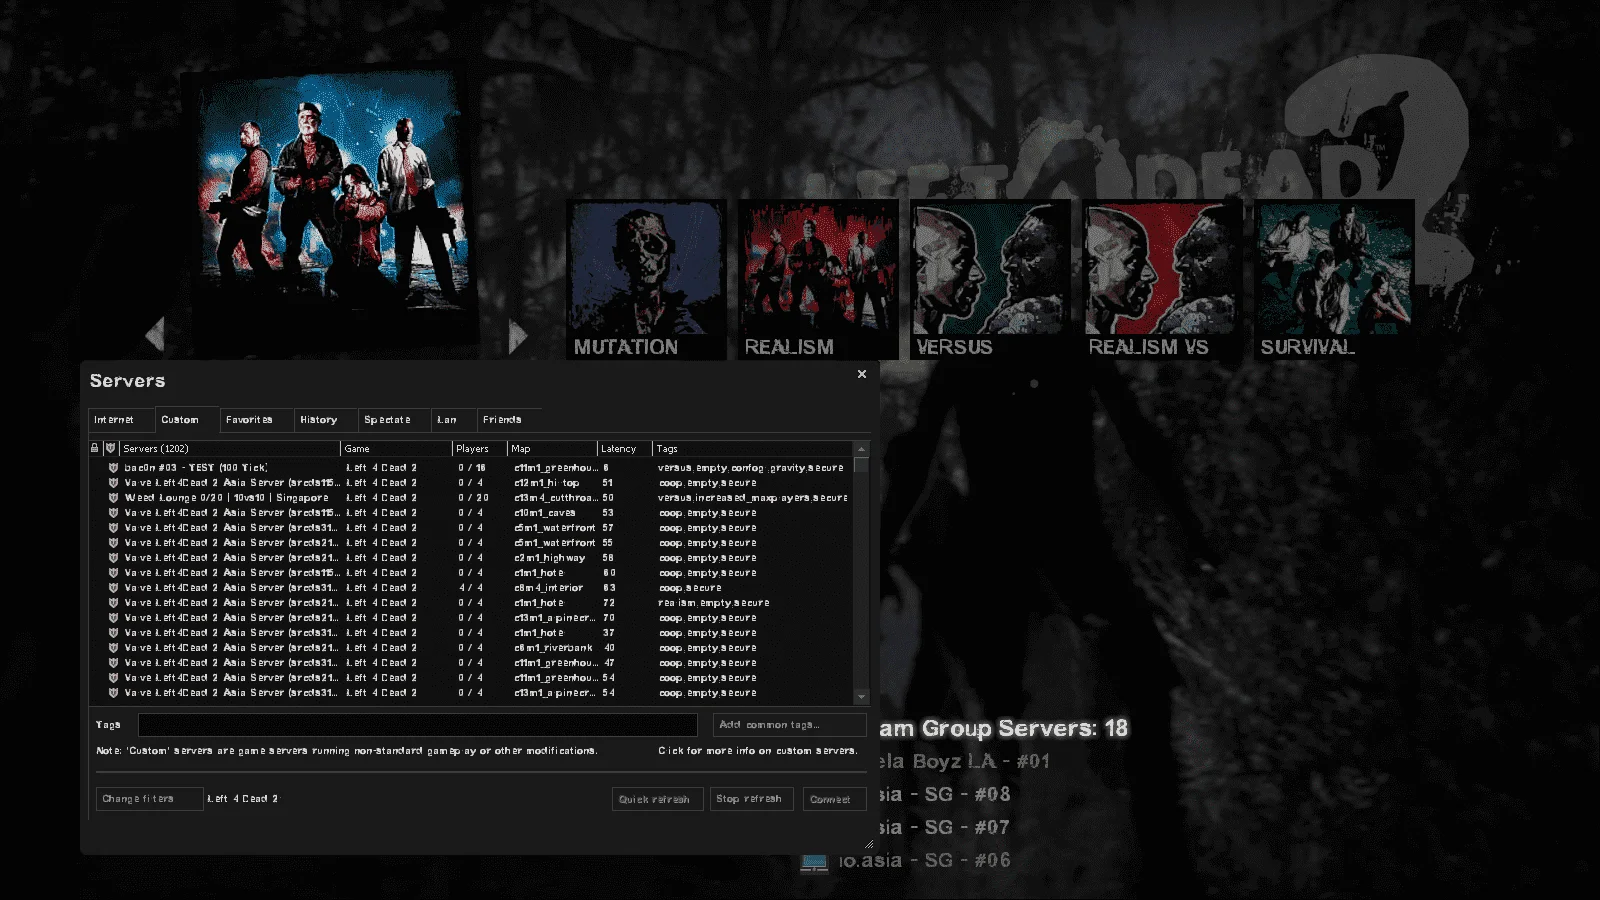Click the shield icon on the latency 37 row
Viewport: 1600px width, 900px height.
click(x=113, y=633)
